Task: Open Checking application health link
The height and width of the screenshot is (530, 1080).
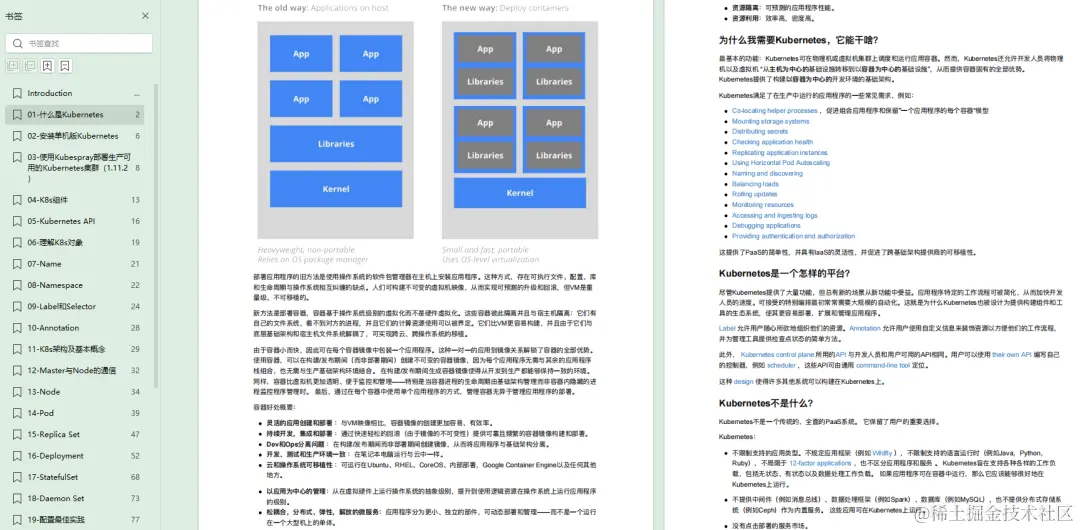Action: pos(772,142)
